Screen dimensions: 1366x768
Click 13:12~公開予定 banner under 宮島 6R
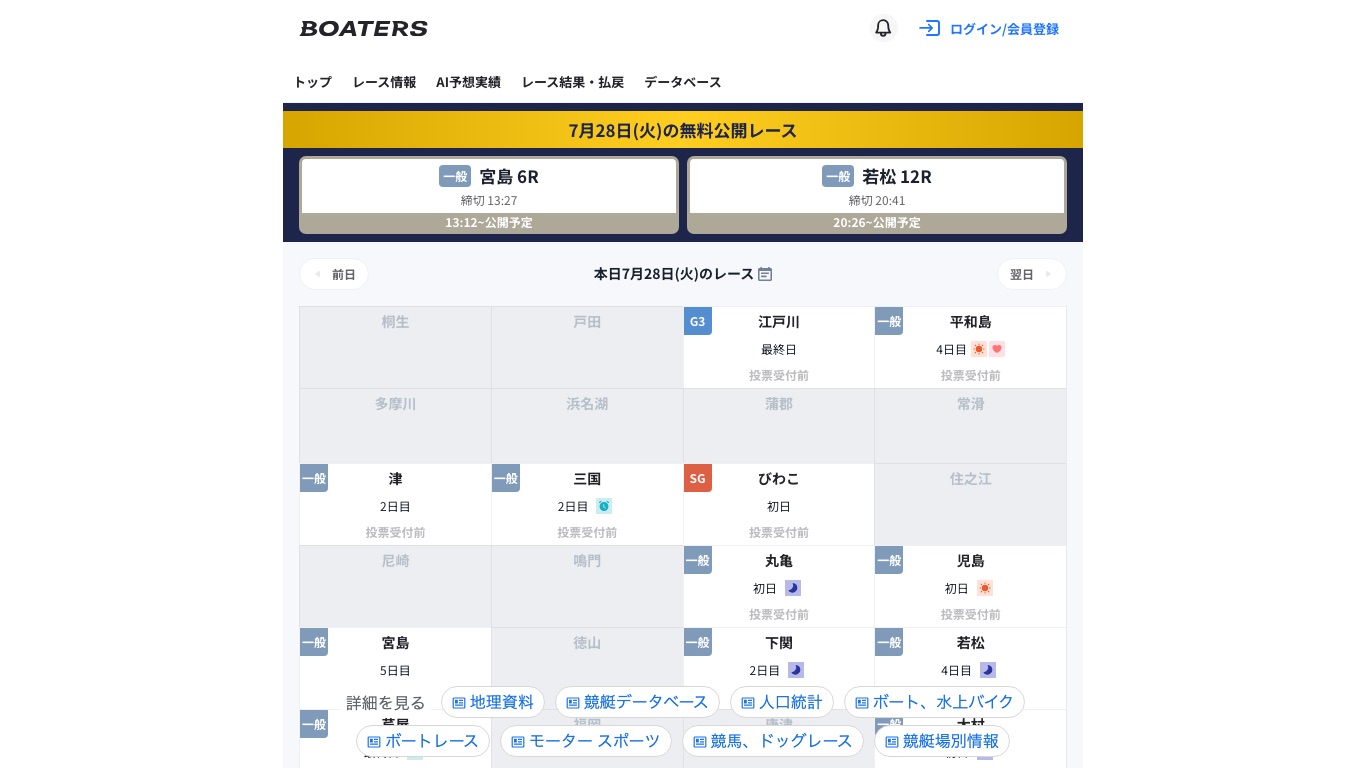tap(489, 223)
